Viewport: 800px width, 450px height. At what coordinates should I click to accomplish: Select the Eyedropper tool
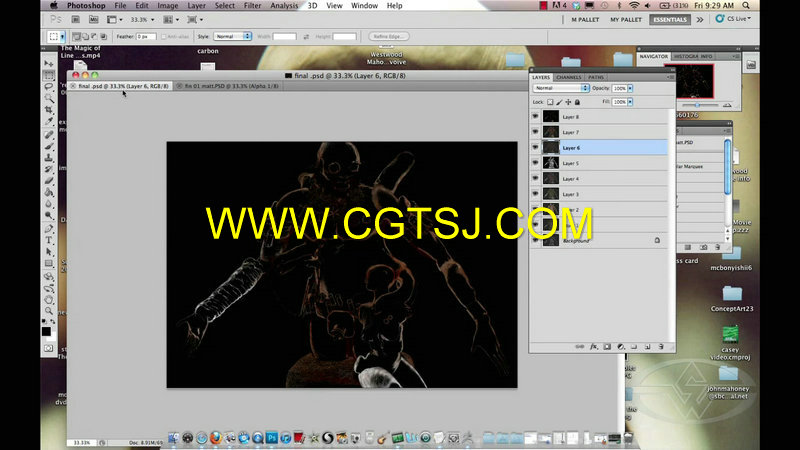pos(49,121)
